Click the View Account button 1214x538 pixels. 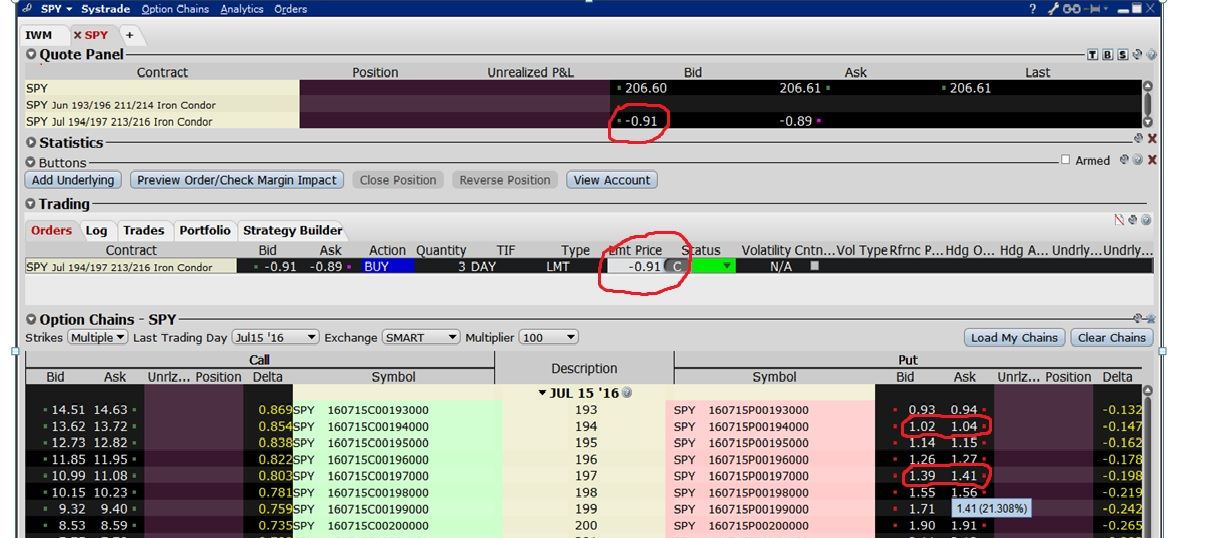pyautogui.click(x=612, y=180)
